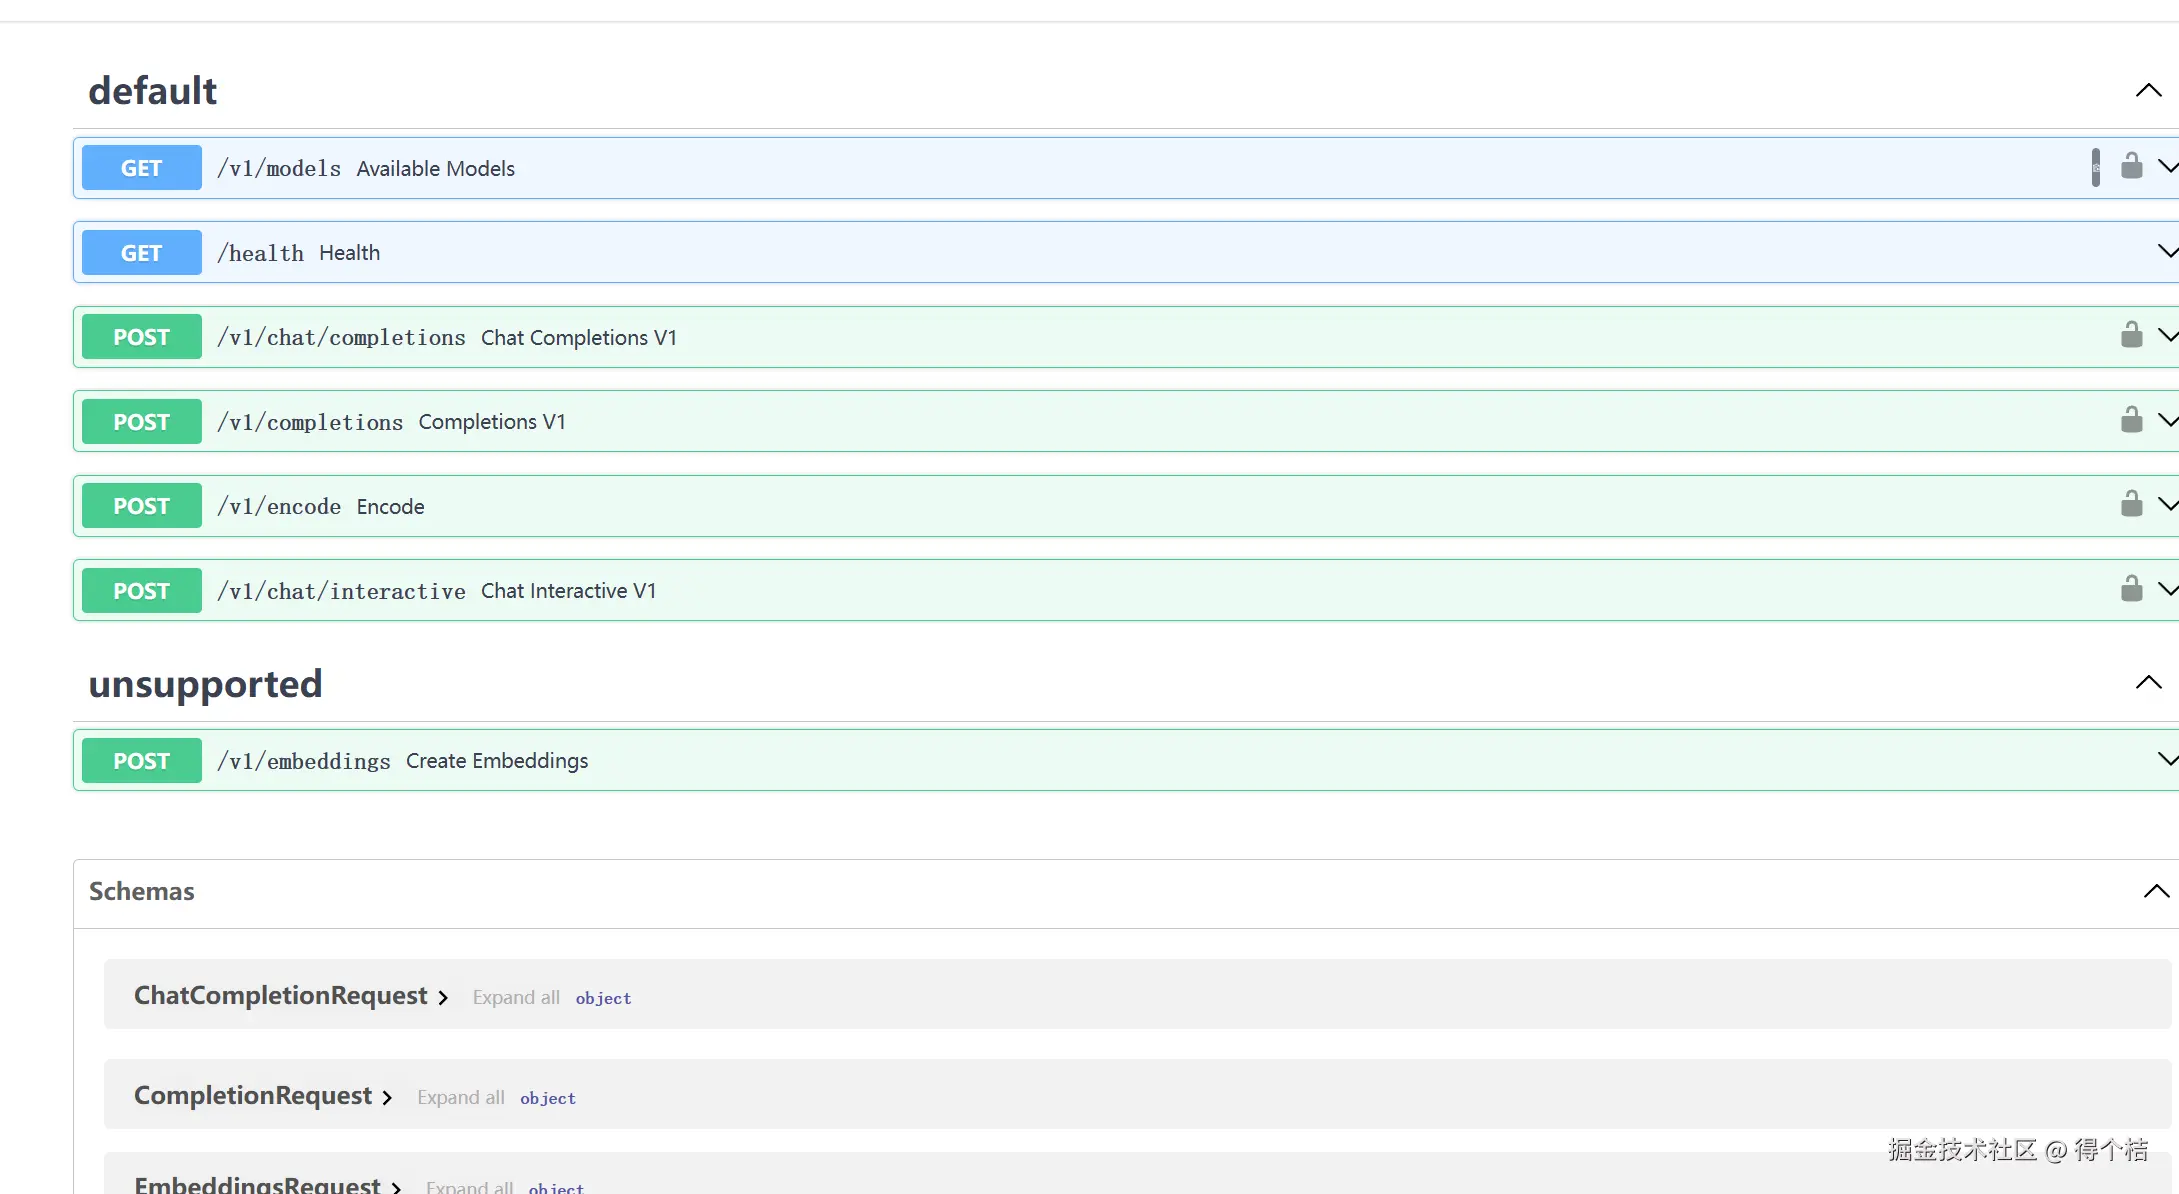Open the /v1/chat/completions endpoint path

point(341,338)
